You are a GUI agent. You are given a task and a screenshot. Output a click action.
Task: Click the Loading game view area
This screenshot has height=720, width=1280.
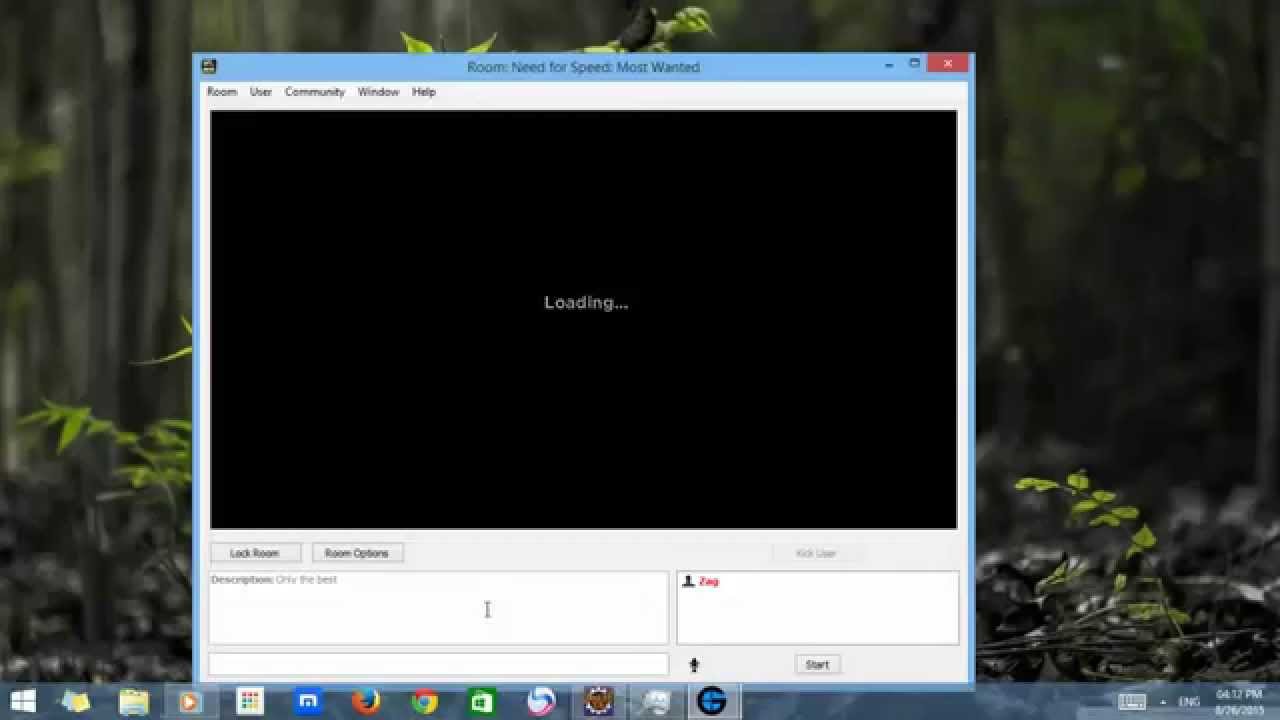[583, 319]
